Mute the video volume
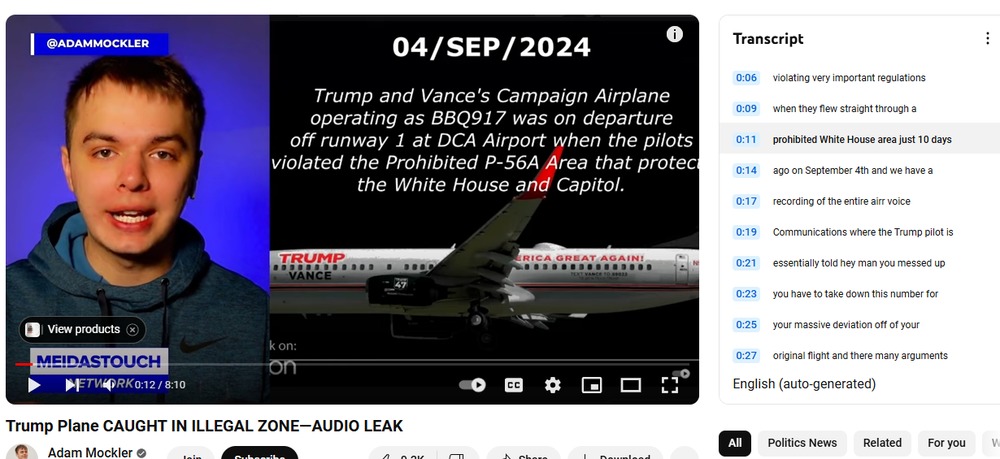 pos(110,384)
